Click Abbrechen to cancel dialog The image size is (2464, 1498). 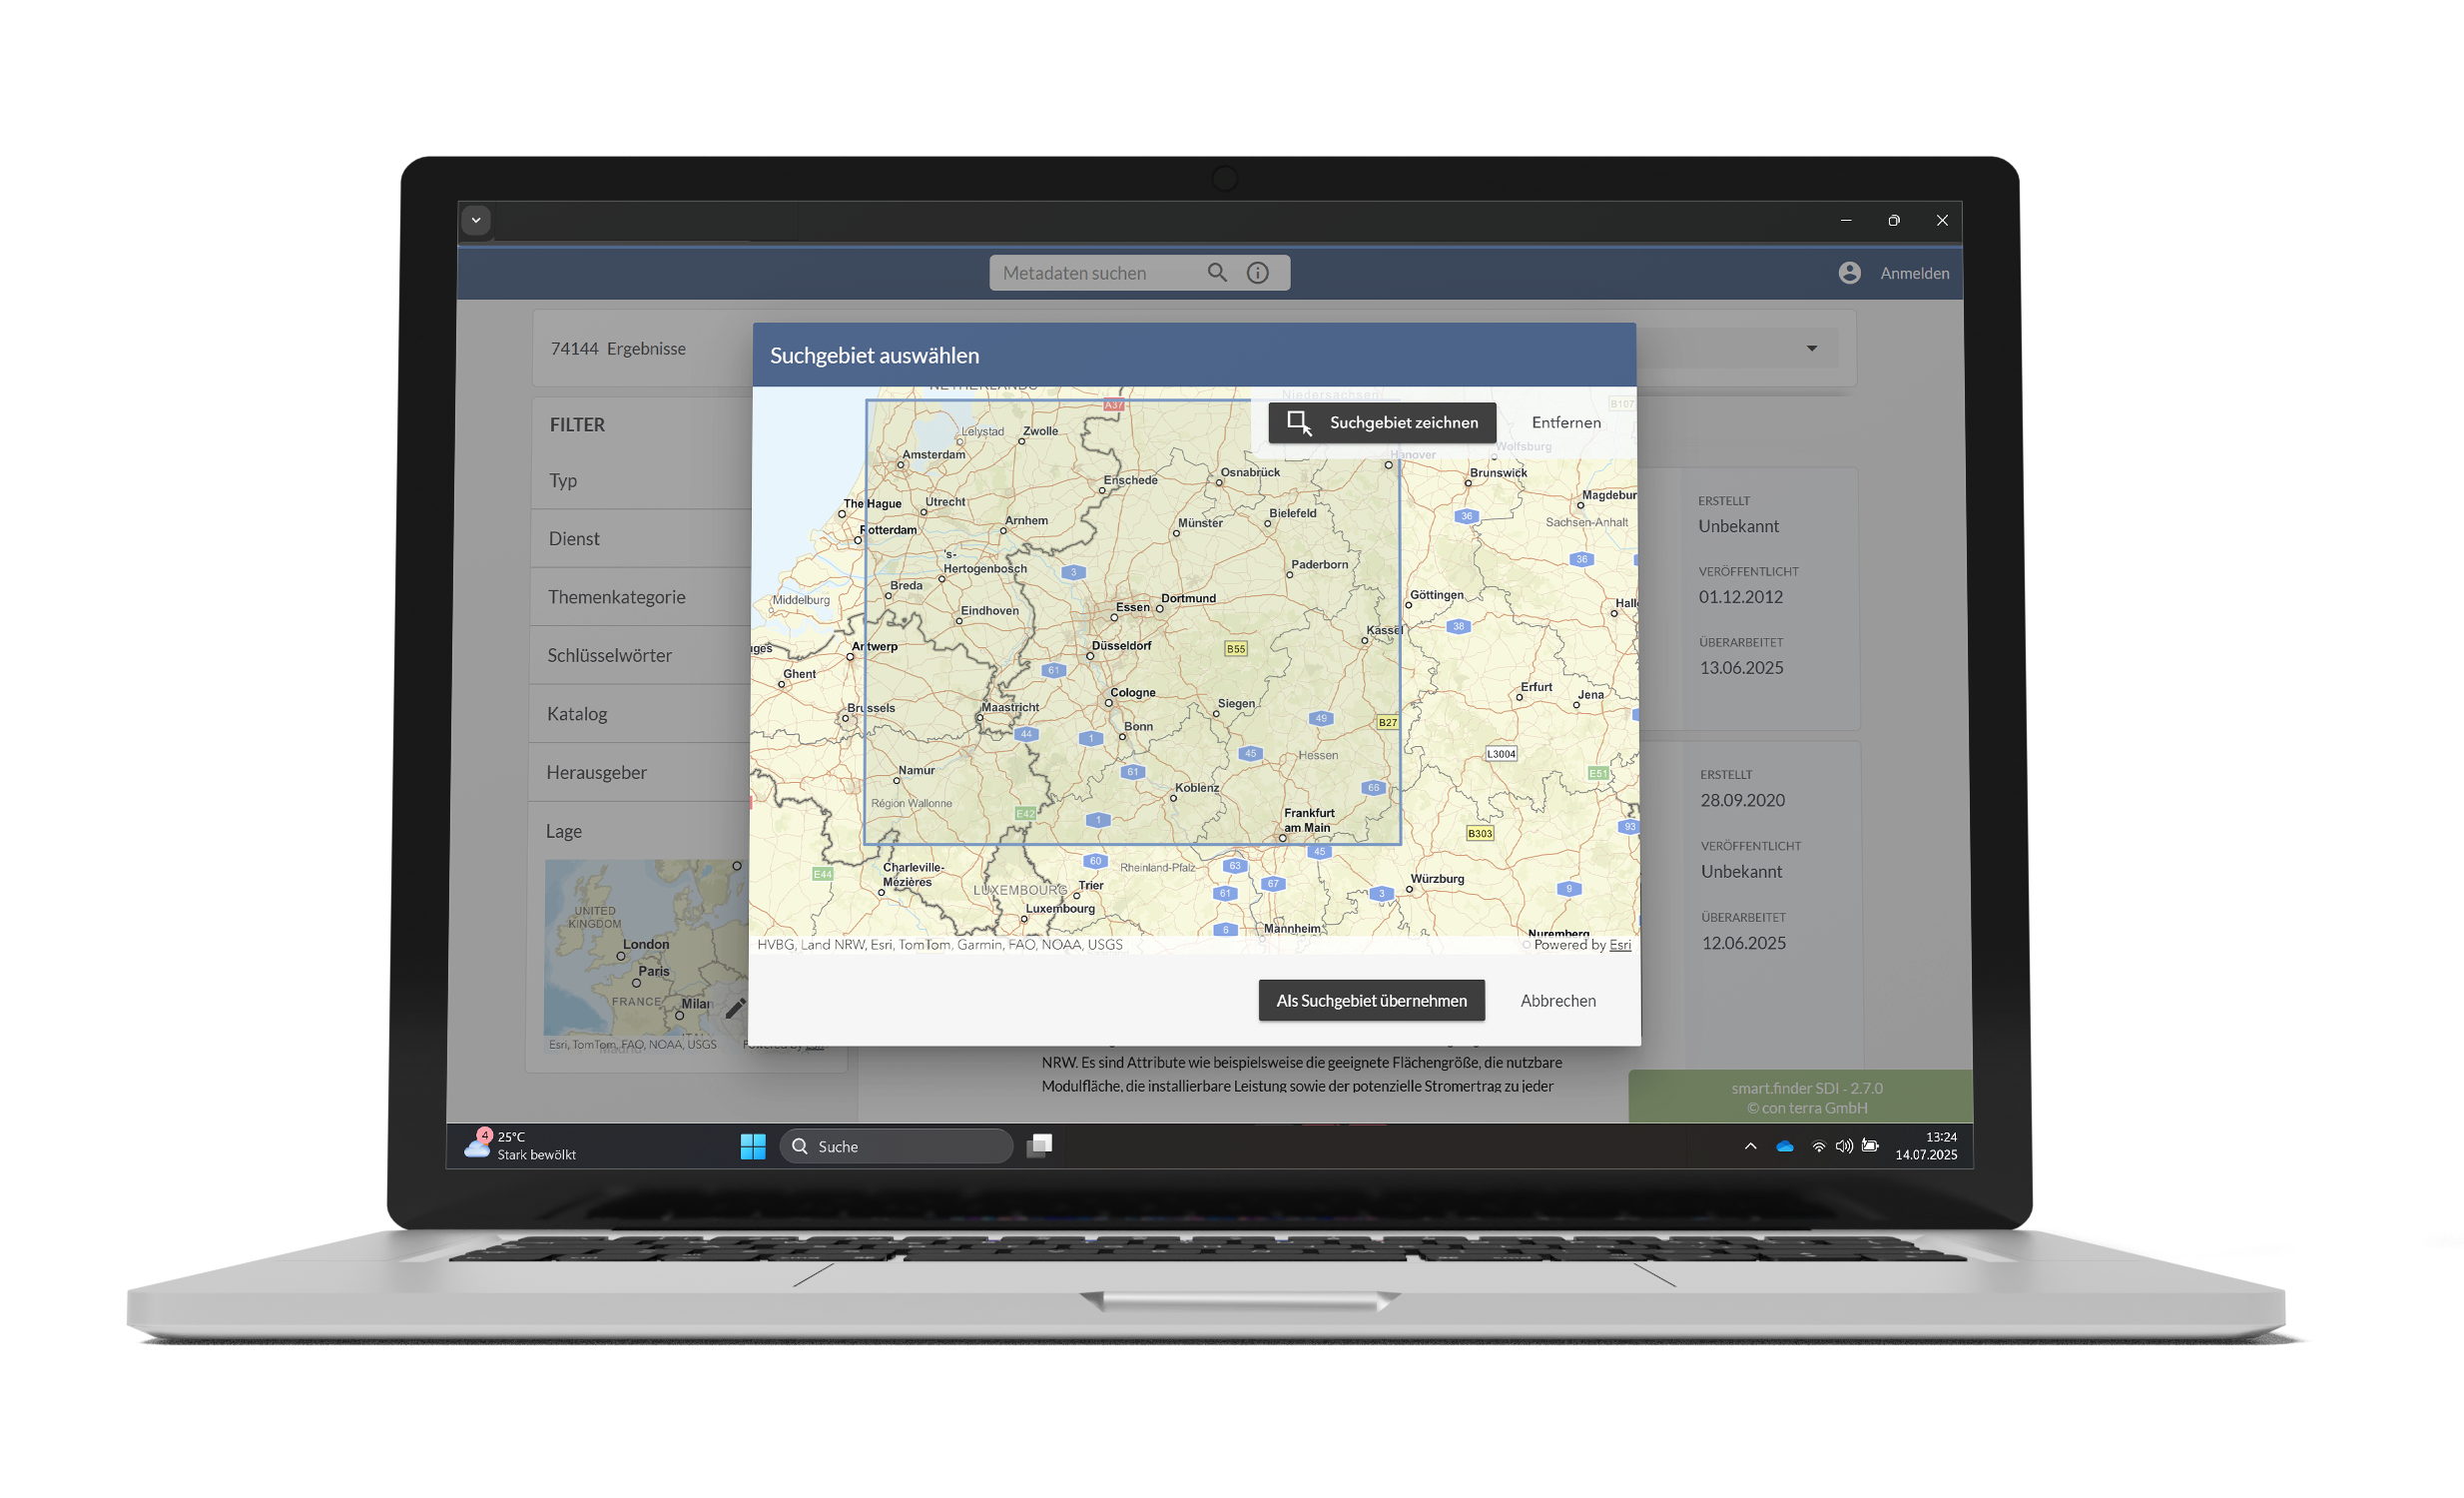pyautogui.click(x=1557, y=1000)
